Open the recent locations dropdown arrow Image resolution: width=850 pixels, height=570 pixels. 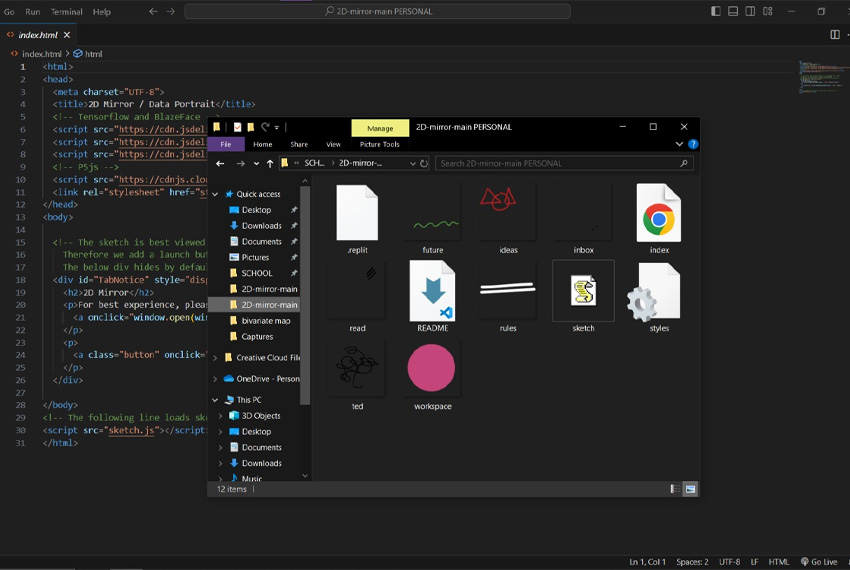coord(256,163)
